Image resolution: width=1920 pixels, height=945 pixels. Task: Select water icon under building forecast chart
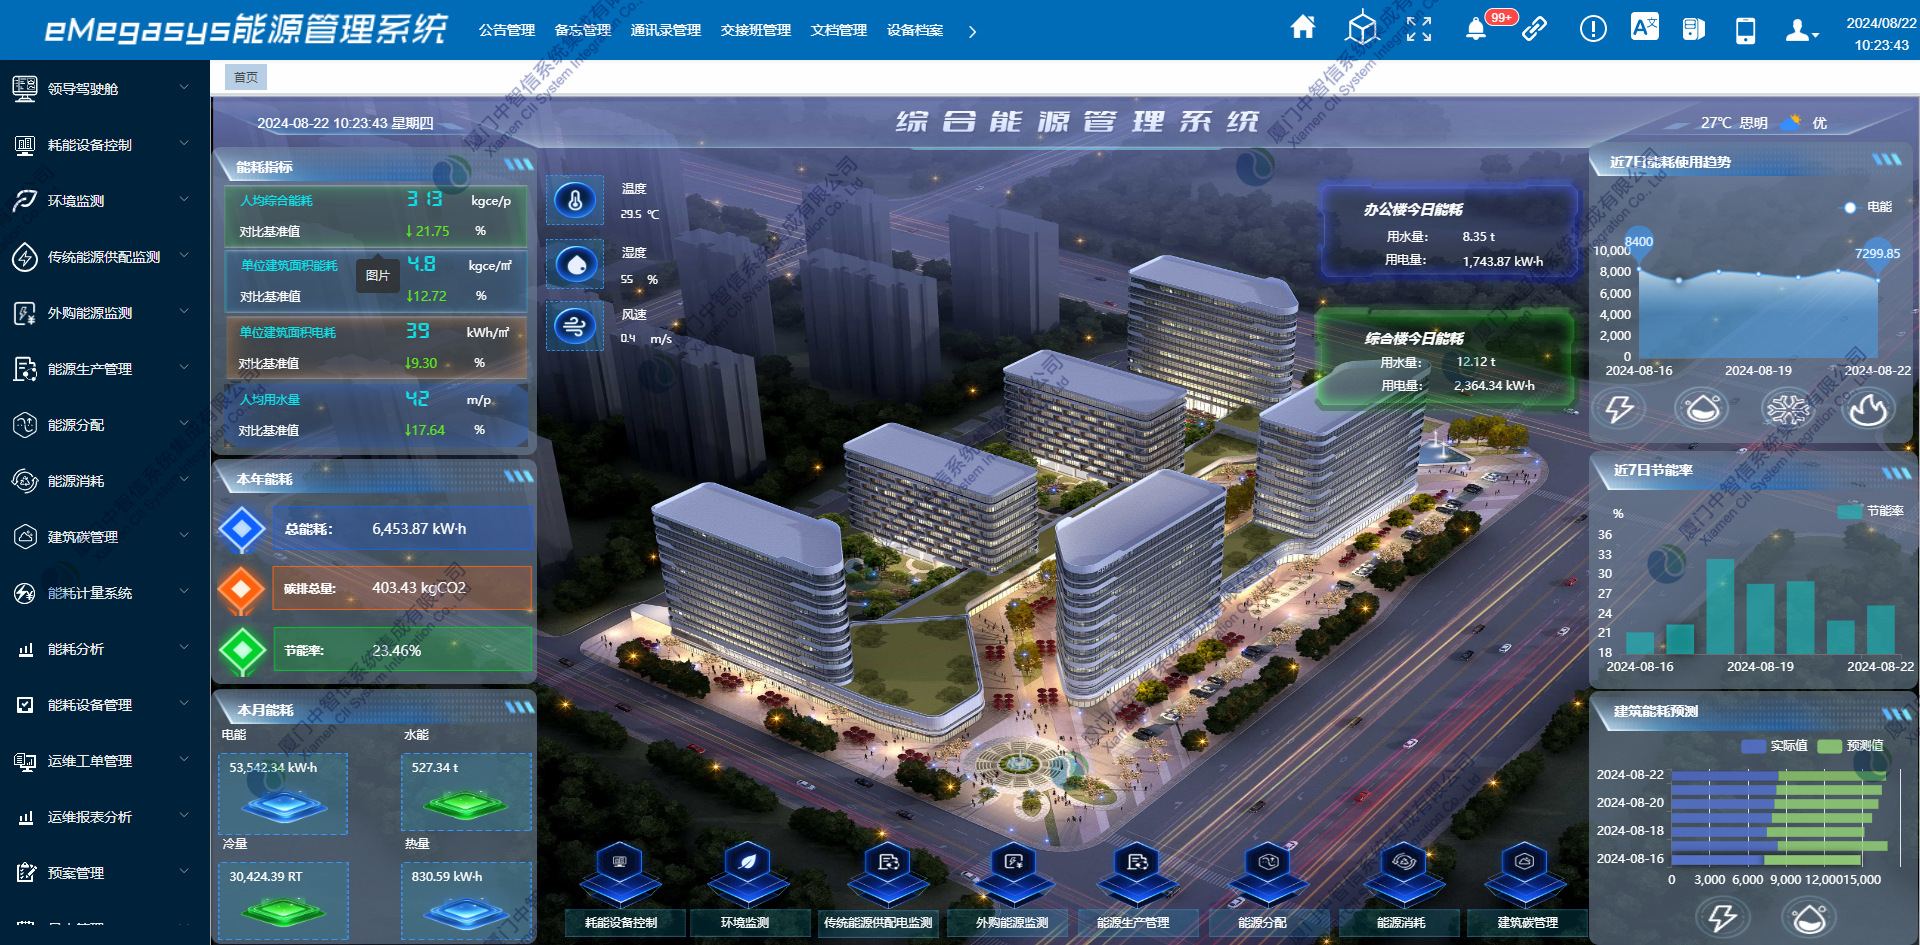pyautogui.click(x=1809, y=917)
